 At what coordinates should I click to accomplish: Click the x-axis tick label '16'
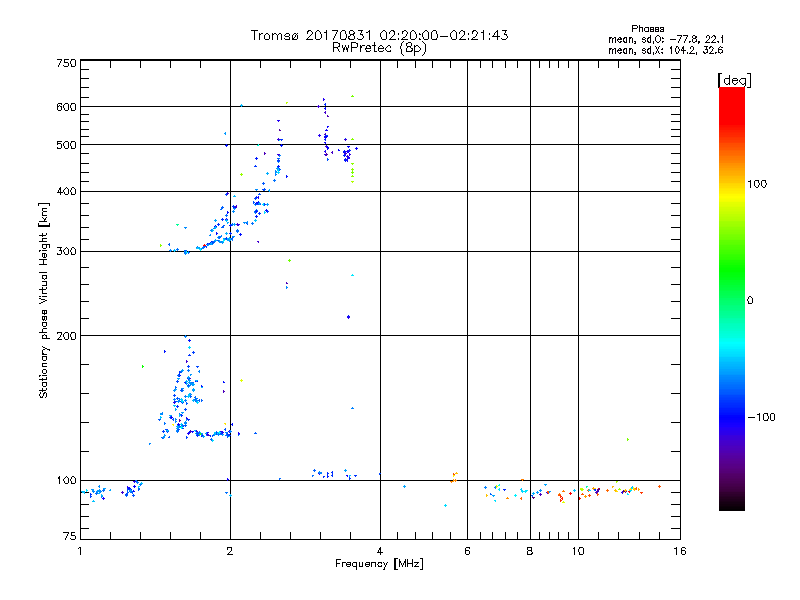coord(680,551)
